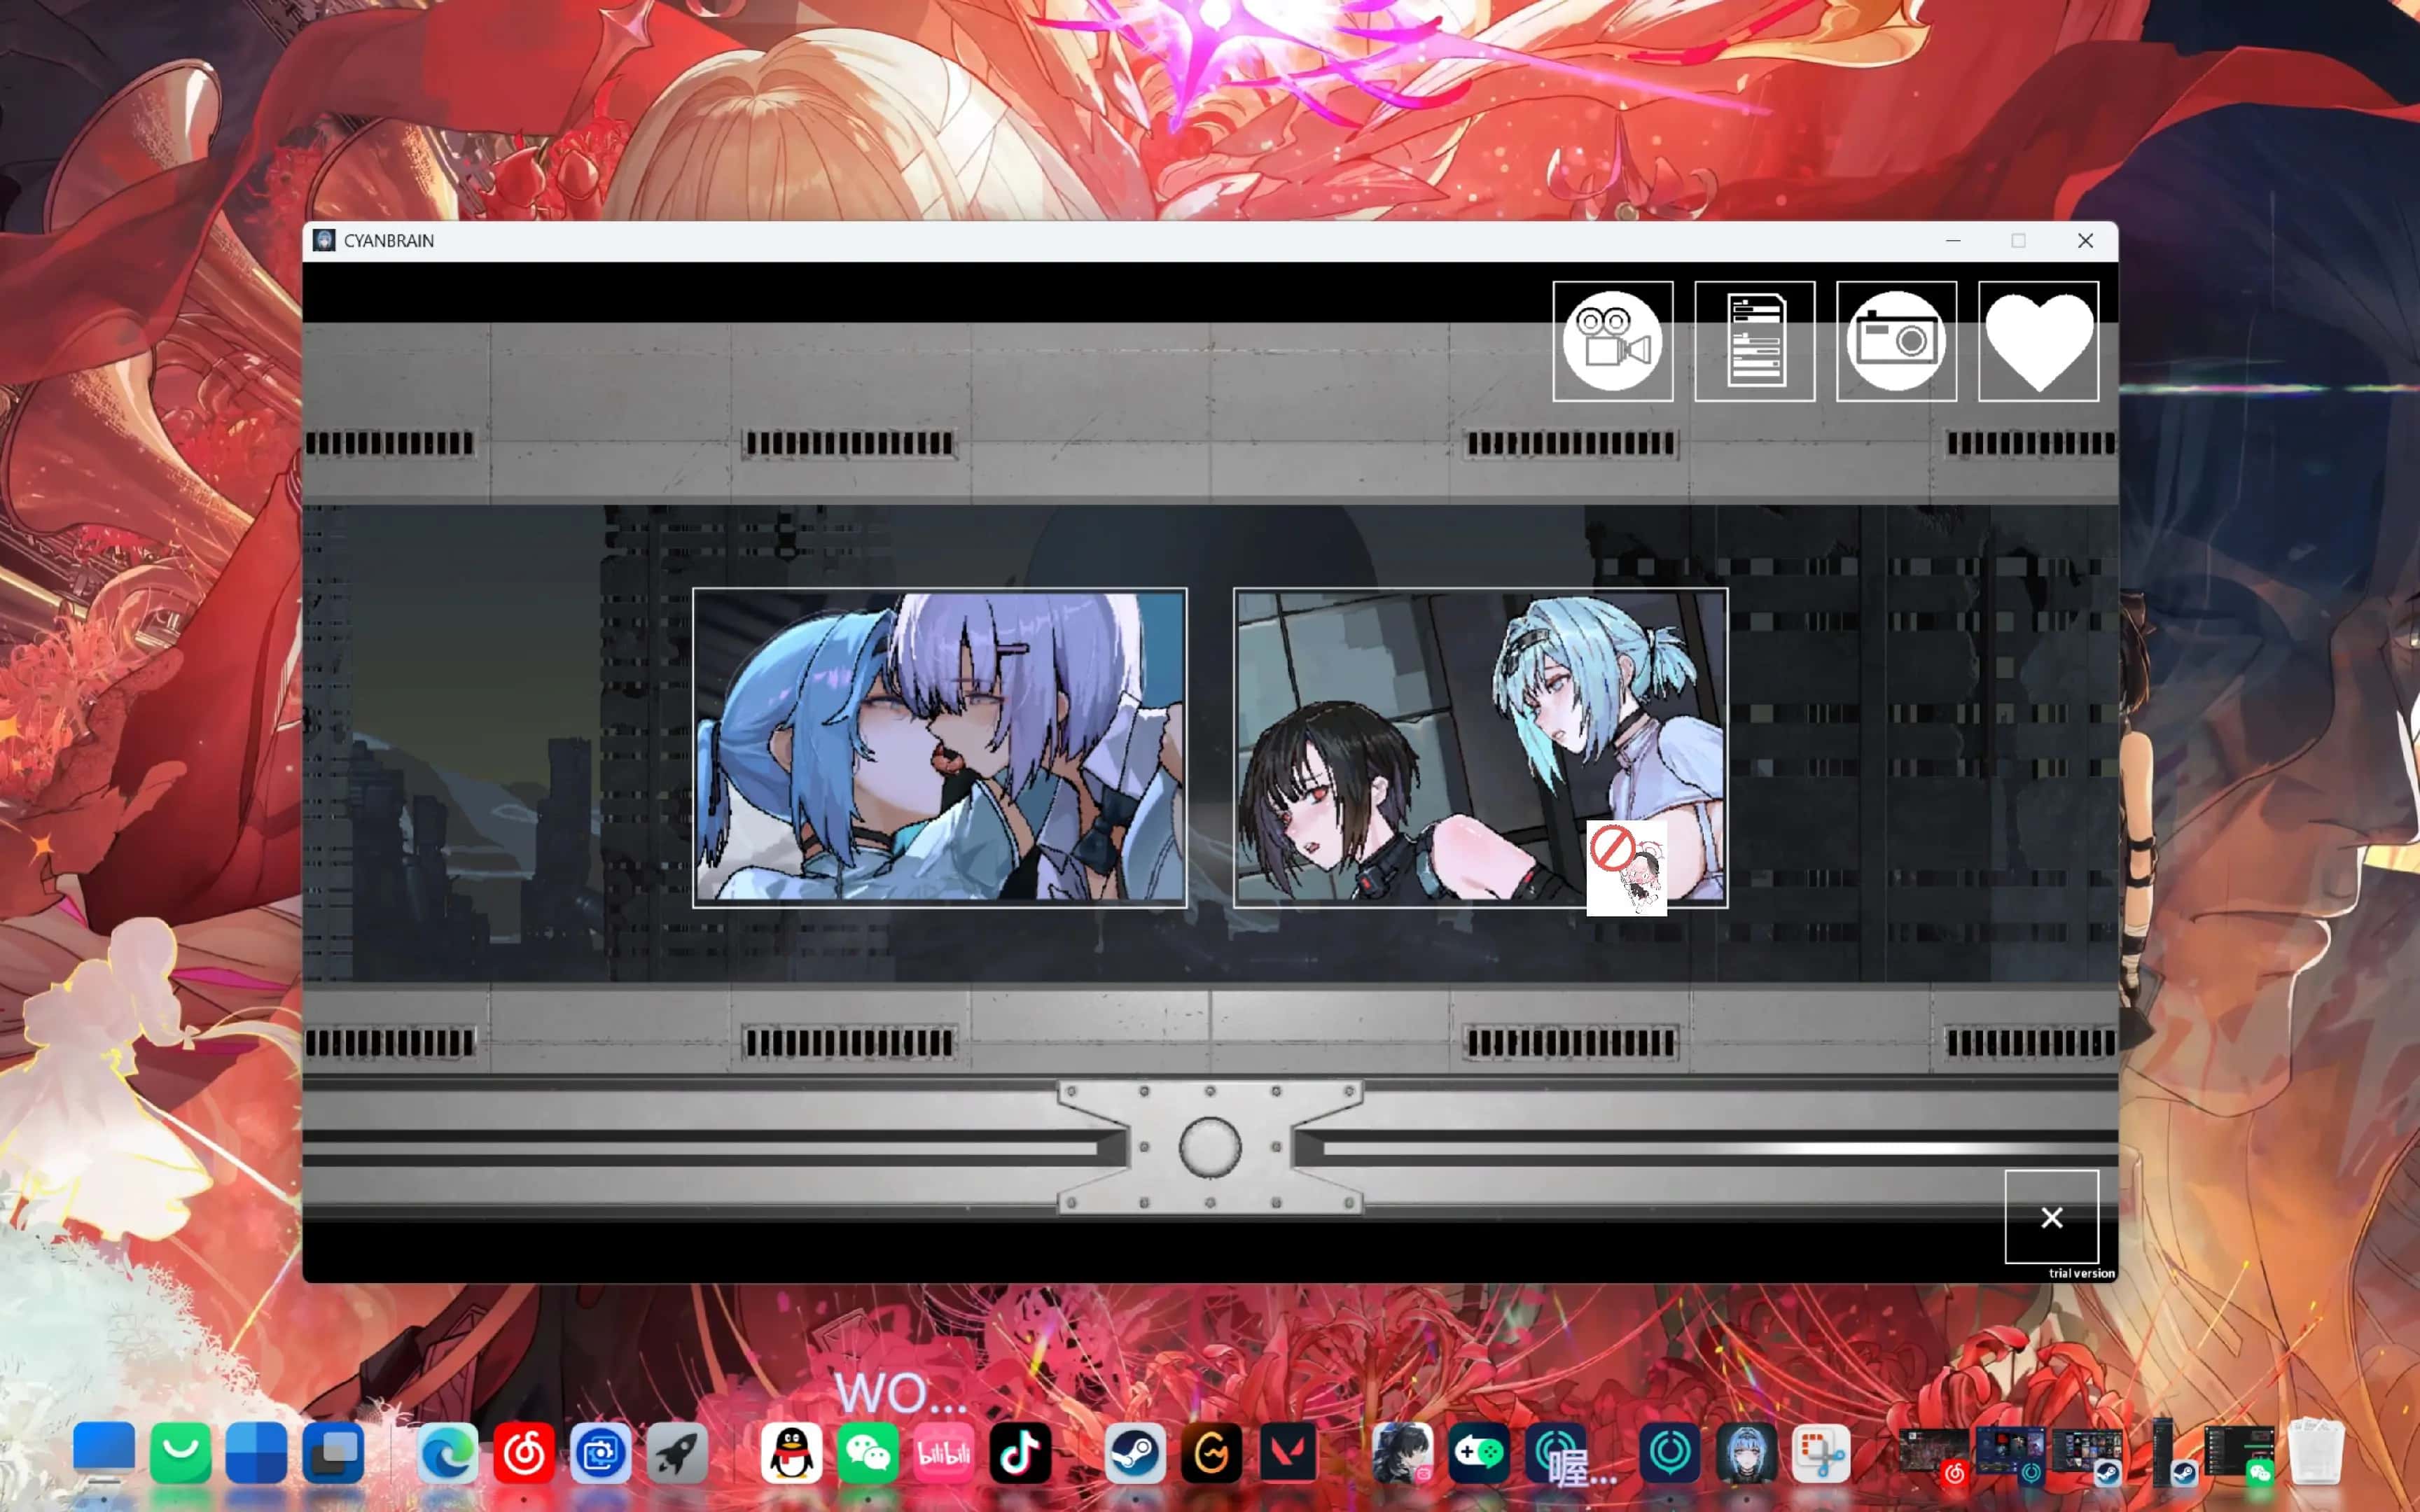Open Steam from the dock
This screenshot has height=1512, width=2420.
(x=1135, y=1452)
